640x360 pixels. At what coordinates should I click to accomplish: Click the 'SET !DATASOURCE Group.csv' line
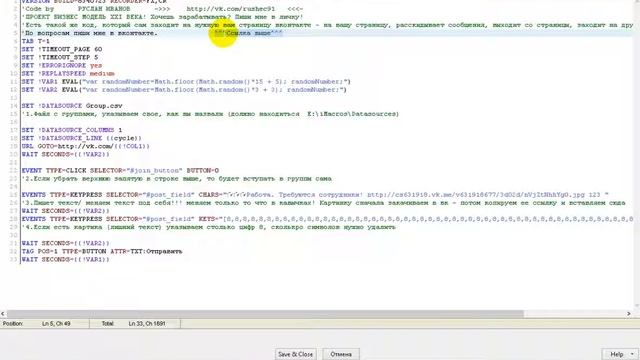click(x=72, y=106)
